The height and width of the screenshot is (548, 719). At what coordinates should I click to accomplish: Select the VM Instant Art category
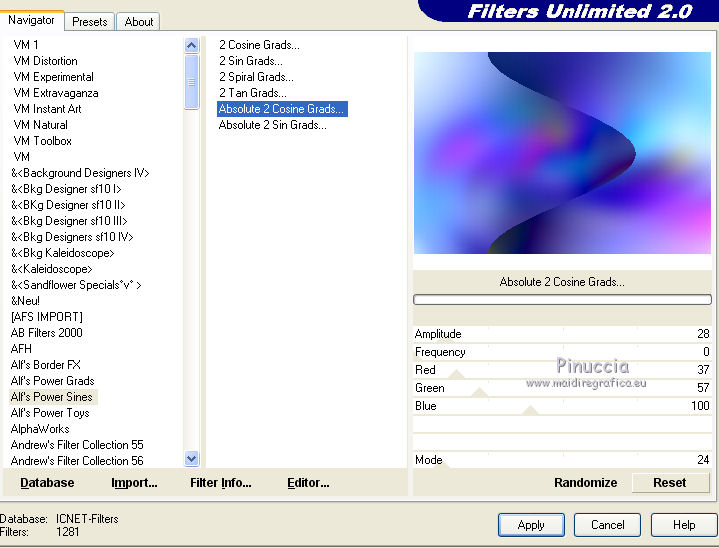[47, 109]
